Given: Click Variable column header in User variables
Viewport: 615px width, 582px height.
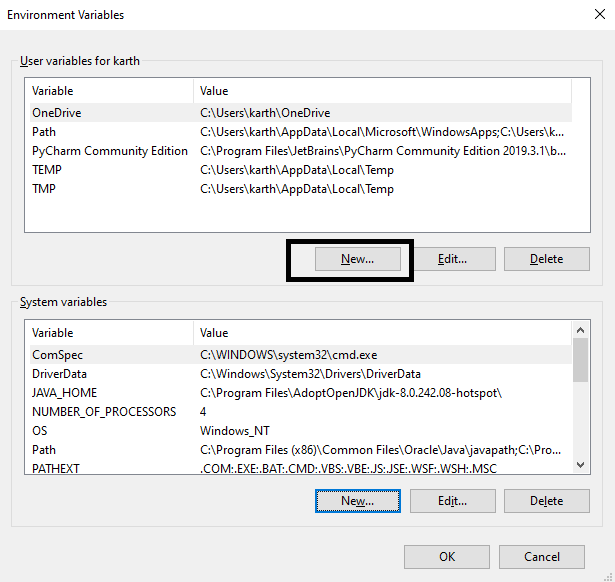Looking at the screenshot, I should pyautogui.click(x=111, y=91).
